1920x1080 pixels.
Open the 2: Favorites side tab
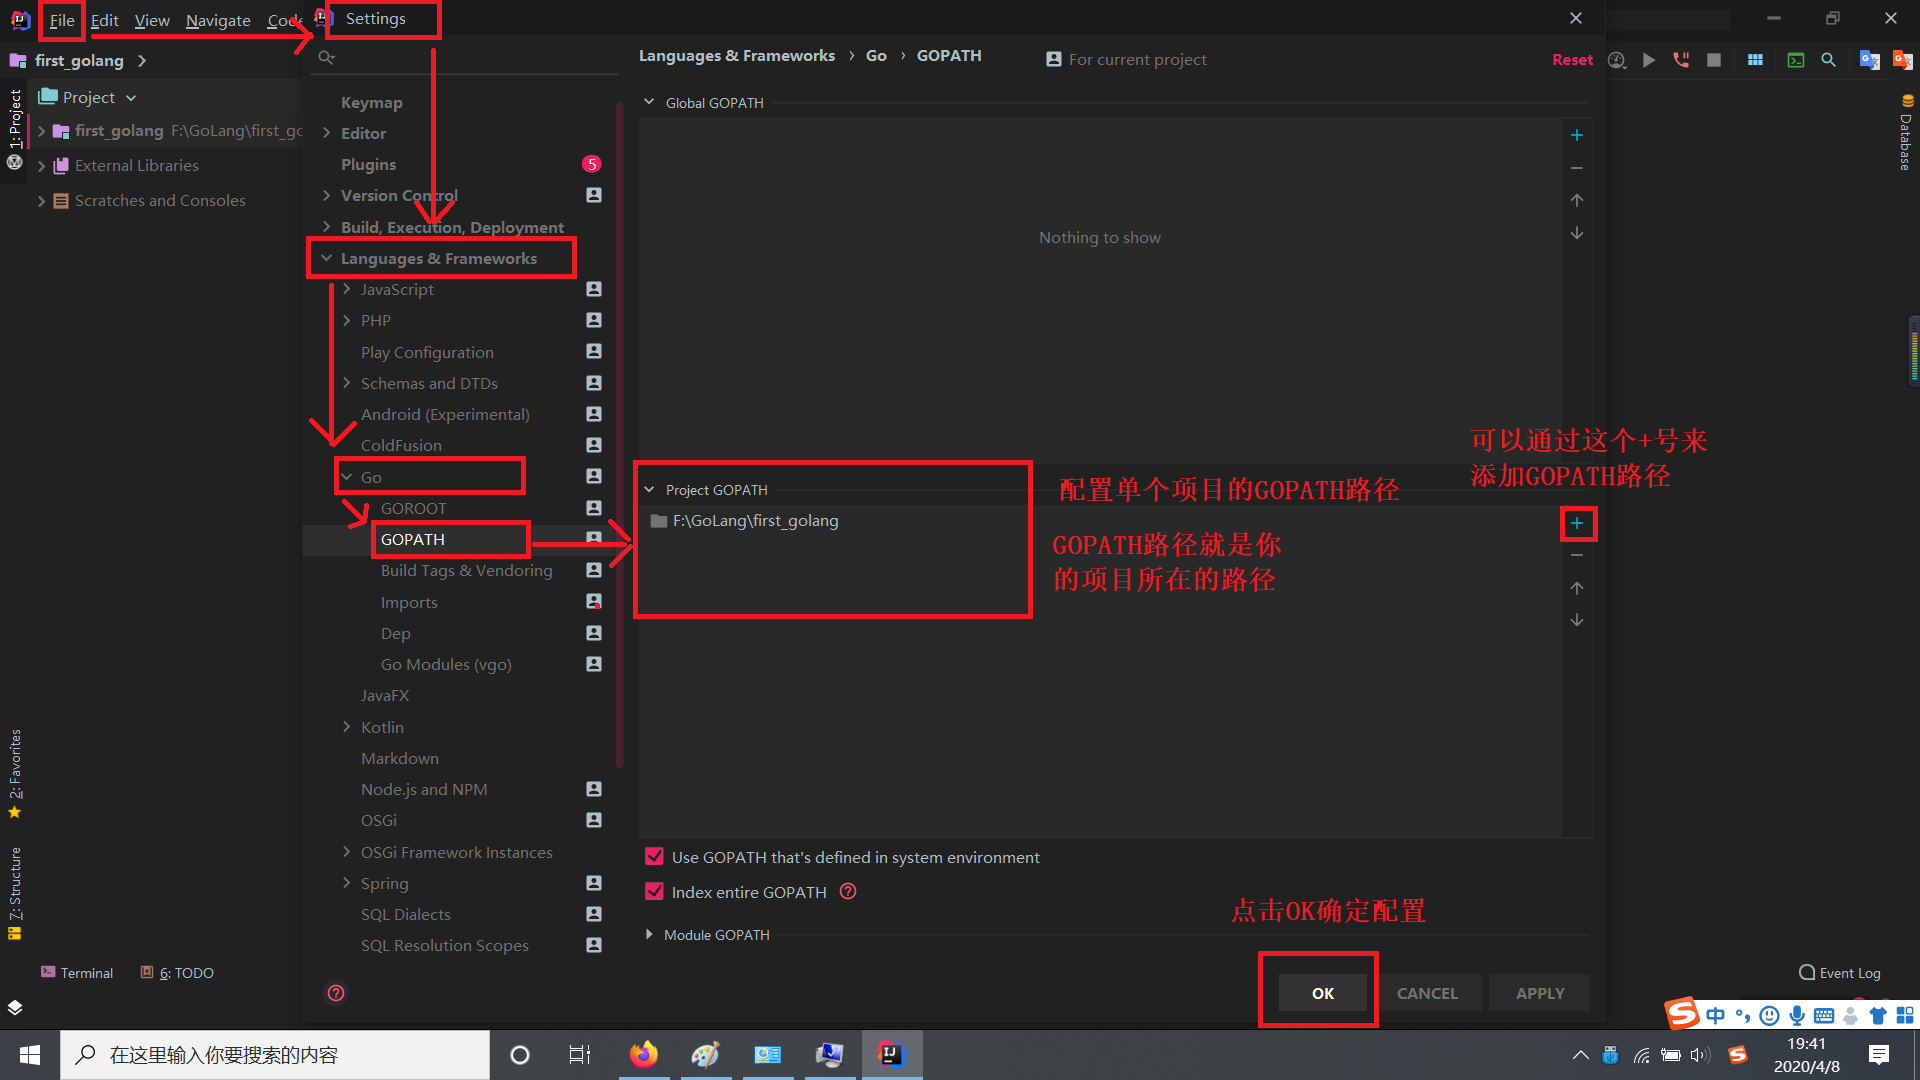click(15, 764)
